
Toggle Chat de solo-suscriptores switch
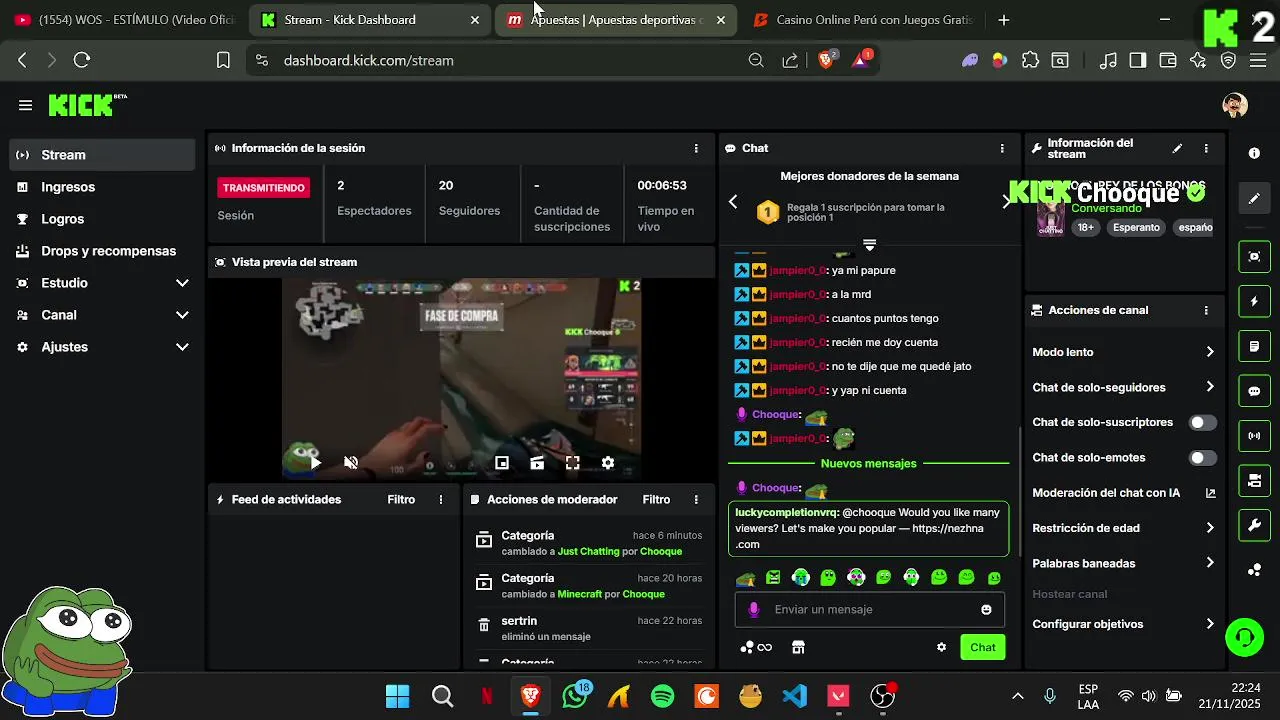pos(1203,422)
